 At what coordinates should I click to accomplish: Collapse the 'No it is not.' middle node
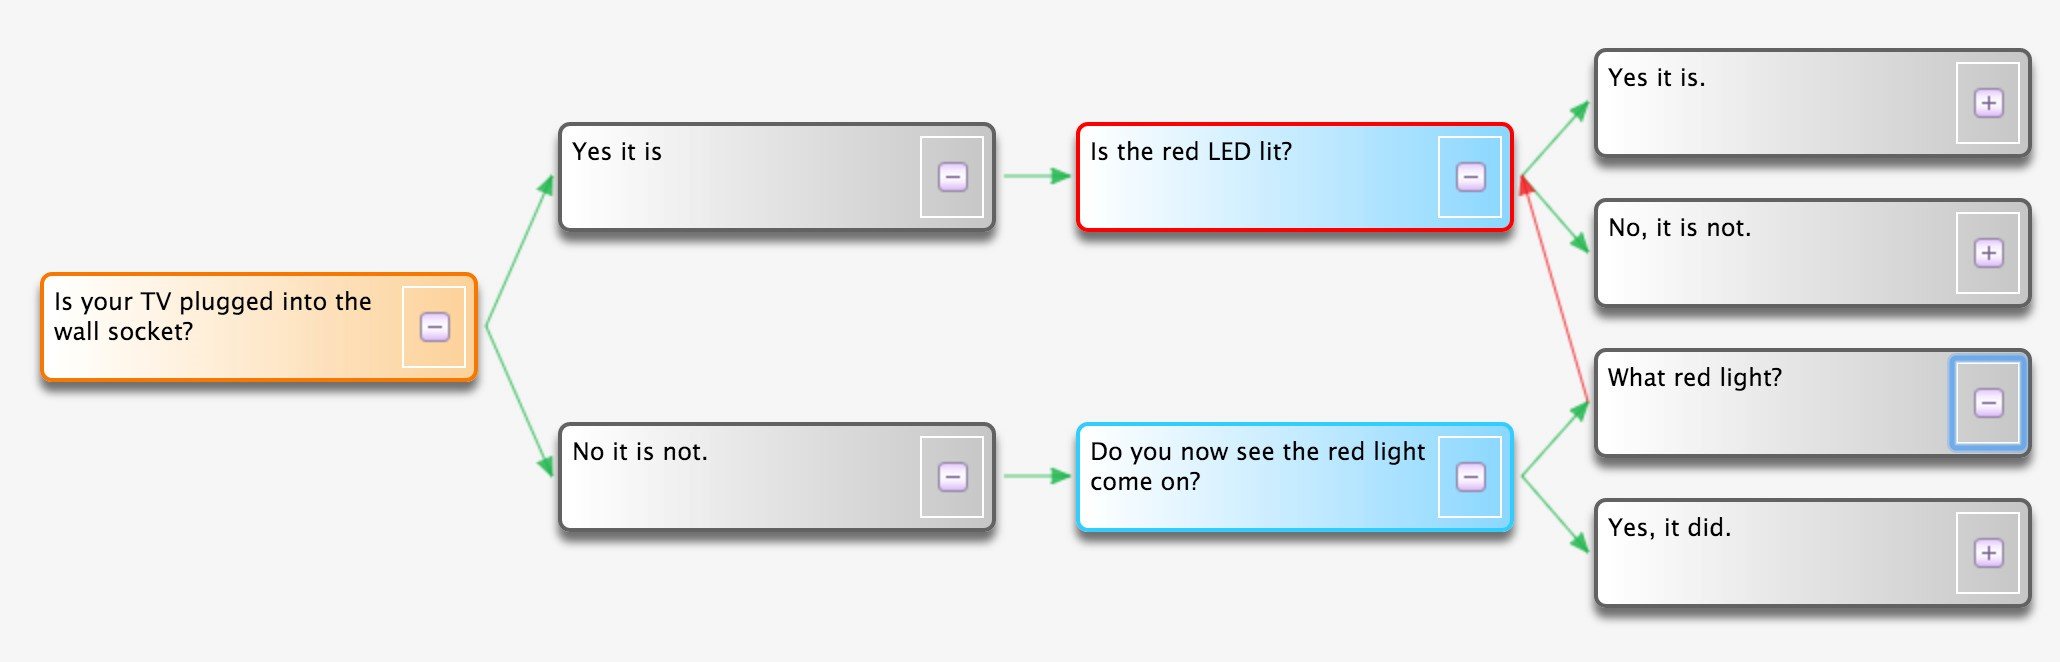pos(952,477)
